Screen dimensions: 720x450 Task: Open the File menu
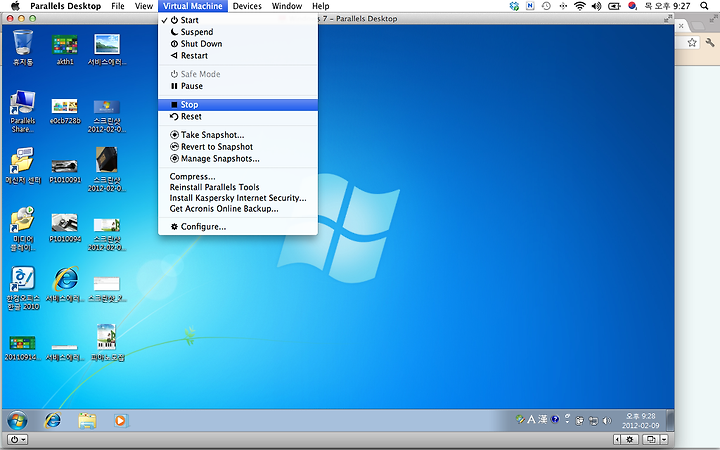[118, 6]
